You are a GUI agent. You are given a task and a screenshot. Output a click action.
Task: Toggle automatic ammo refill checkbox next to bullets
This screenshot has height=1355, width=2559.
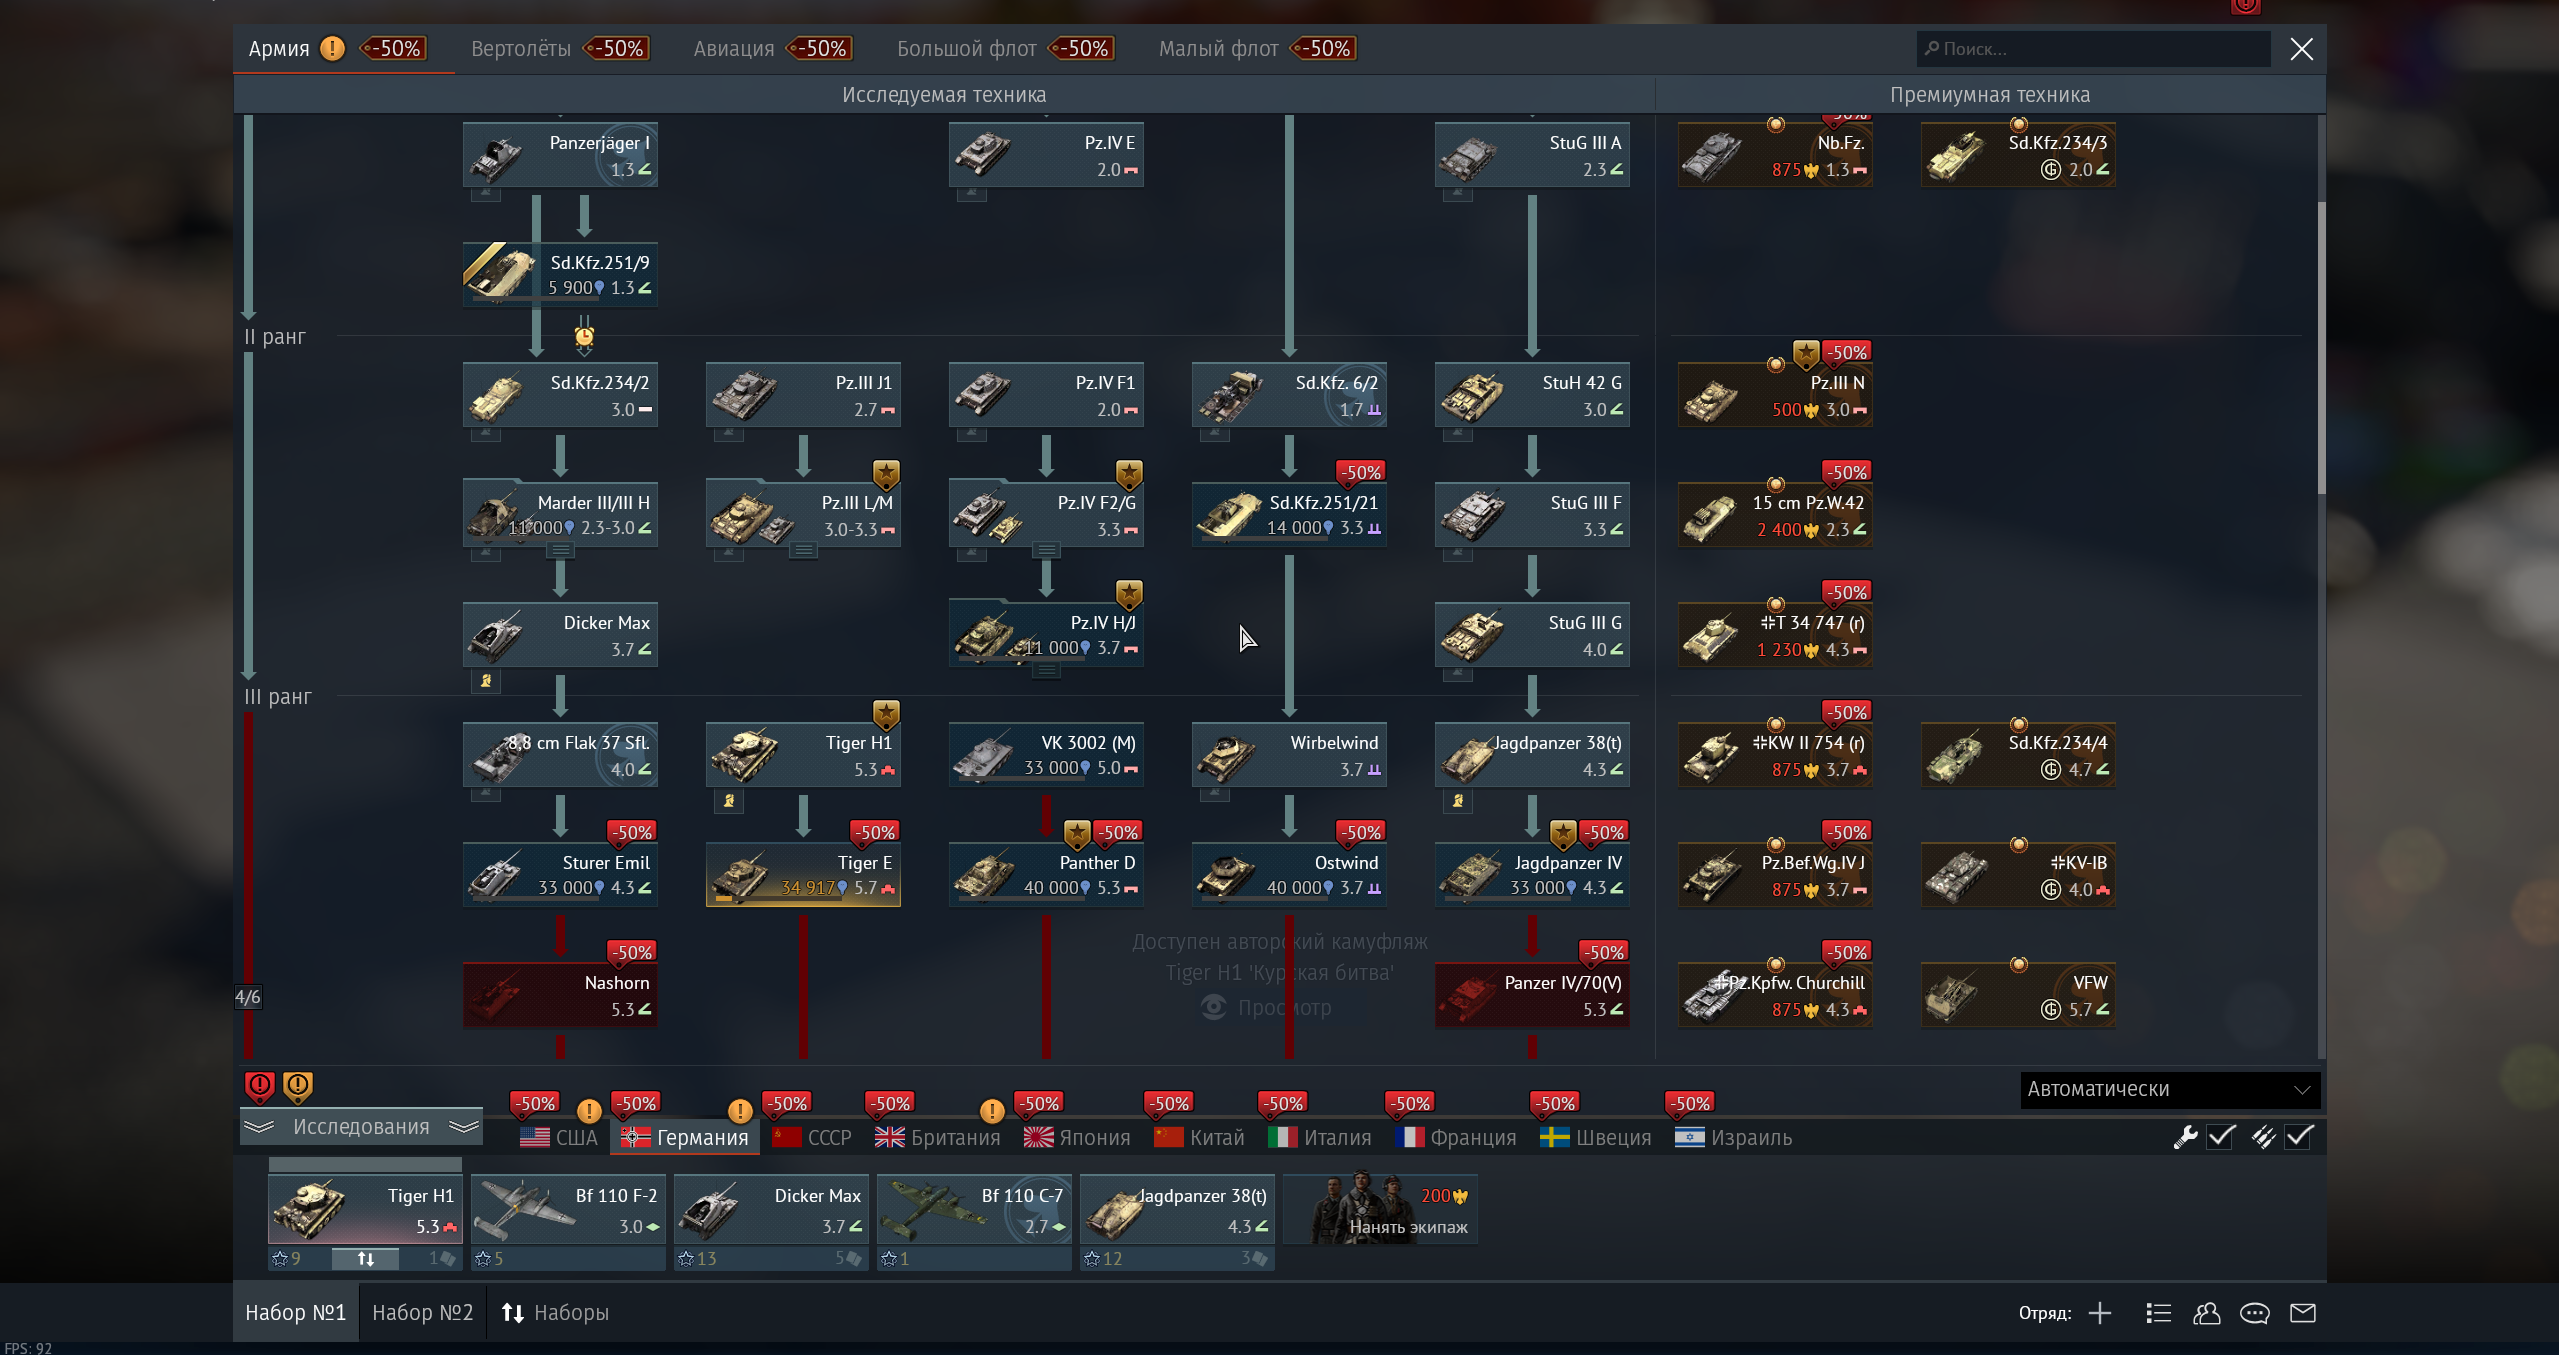pyautogui.click(x=2299, y=1137)
